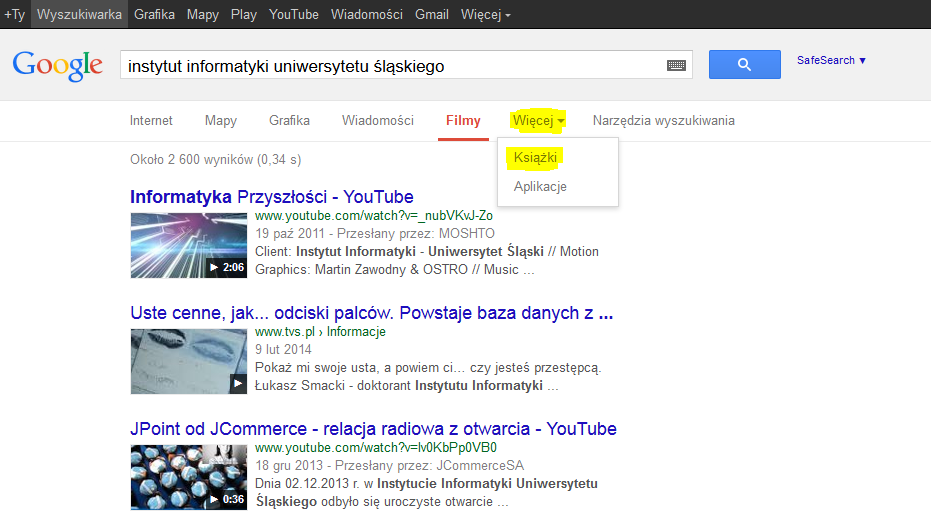Choose Aplikacje from the Więcej dropdown

(x=540, y=186)
